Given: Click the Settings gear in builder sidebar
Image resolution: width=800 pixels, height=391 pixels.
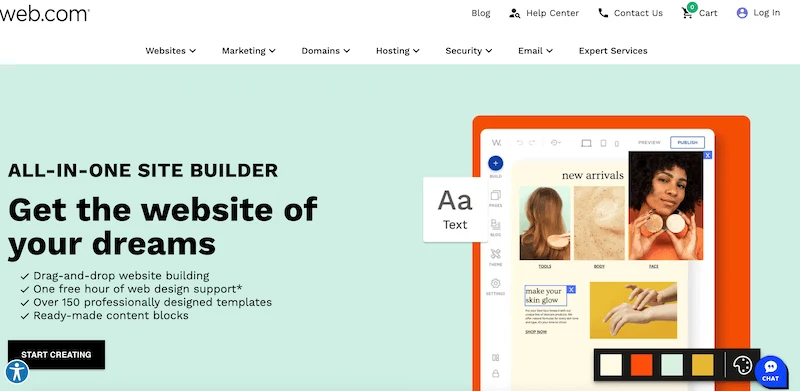Looking at the screenshot, I should (x=495, y=283).
